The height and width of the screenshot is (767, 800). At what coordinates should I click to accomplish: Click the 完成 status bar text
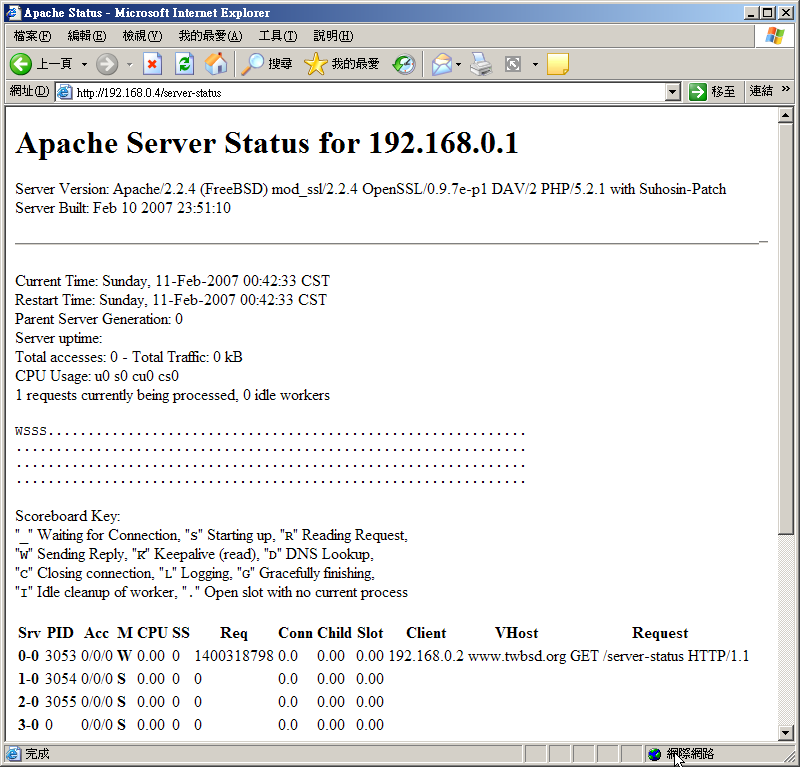pos(37,754)
